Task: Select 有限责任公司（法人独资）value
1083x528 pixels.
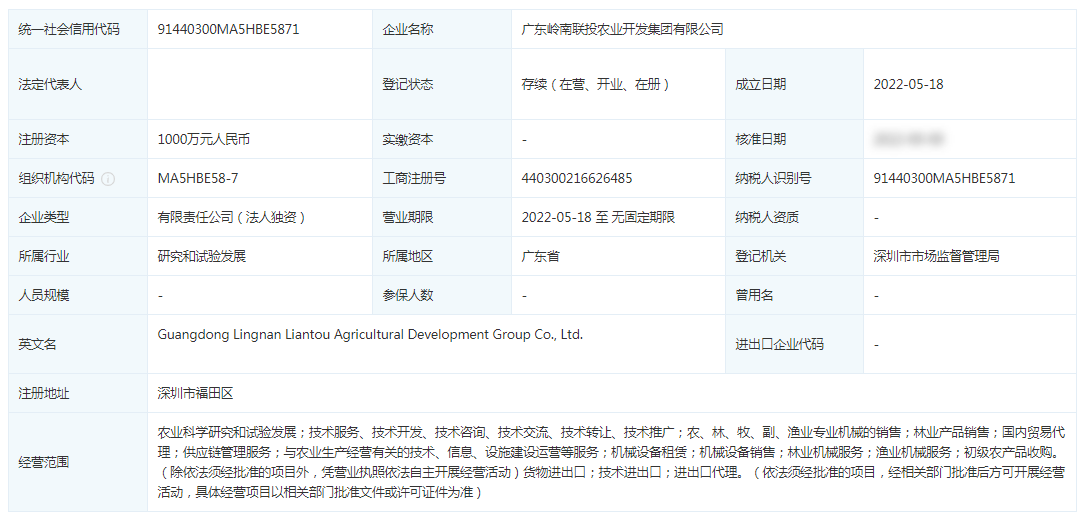Action: (231, 217)
